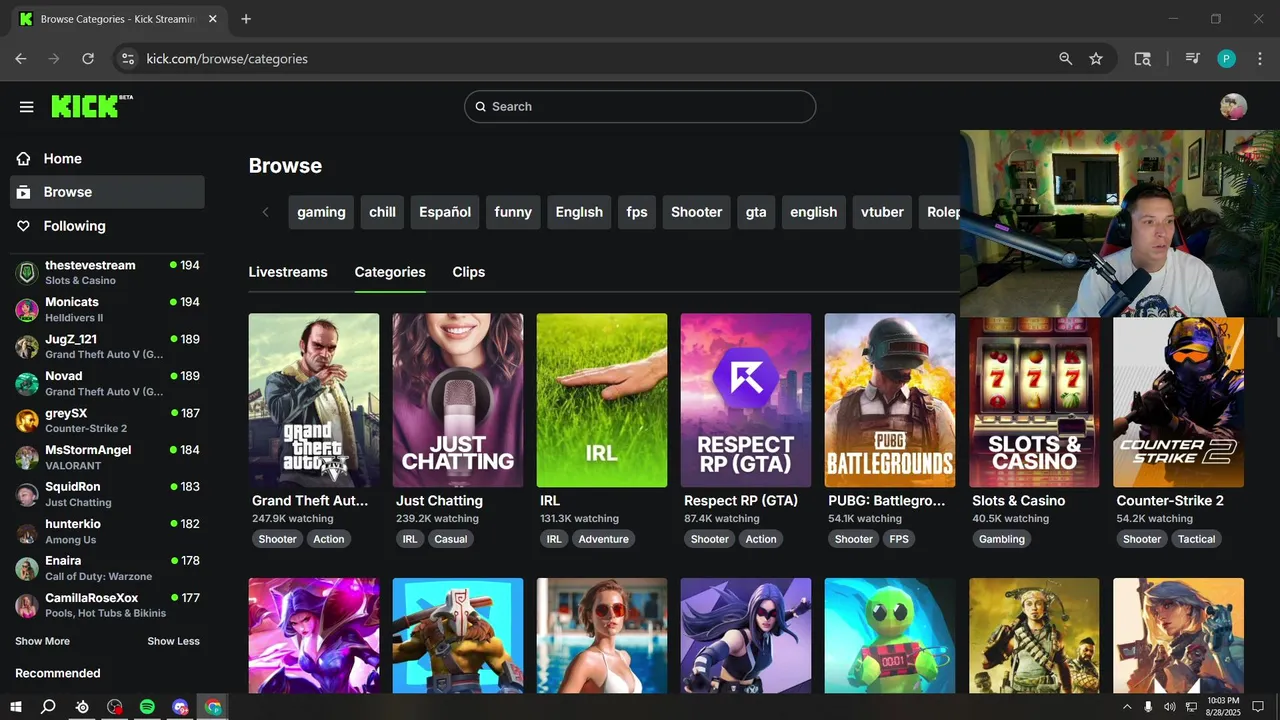This screenshot has width=1280, height=720.
Task: Click thestevestream channel avatar
Action: [27, 273]
